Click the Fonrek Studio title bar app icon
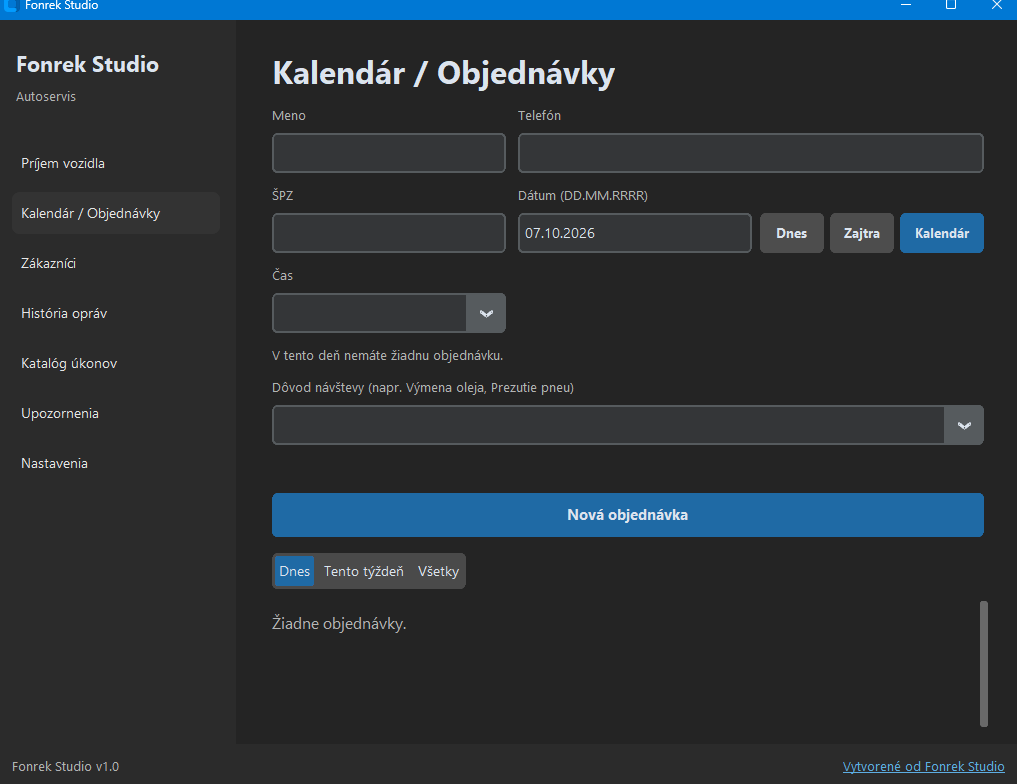The width and height of the screenshot is (1017, 784). coord(10,5)
